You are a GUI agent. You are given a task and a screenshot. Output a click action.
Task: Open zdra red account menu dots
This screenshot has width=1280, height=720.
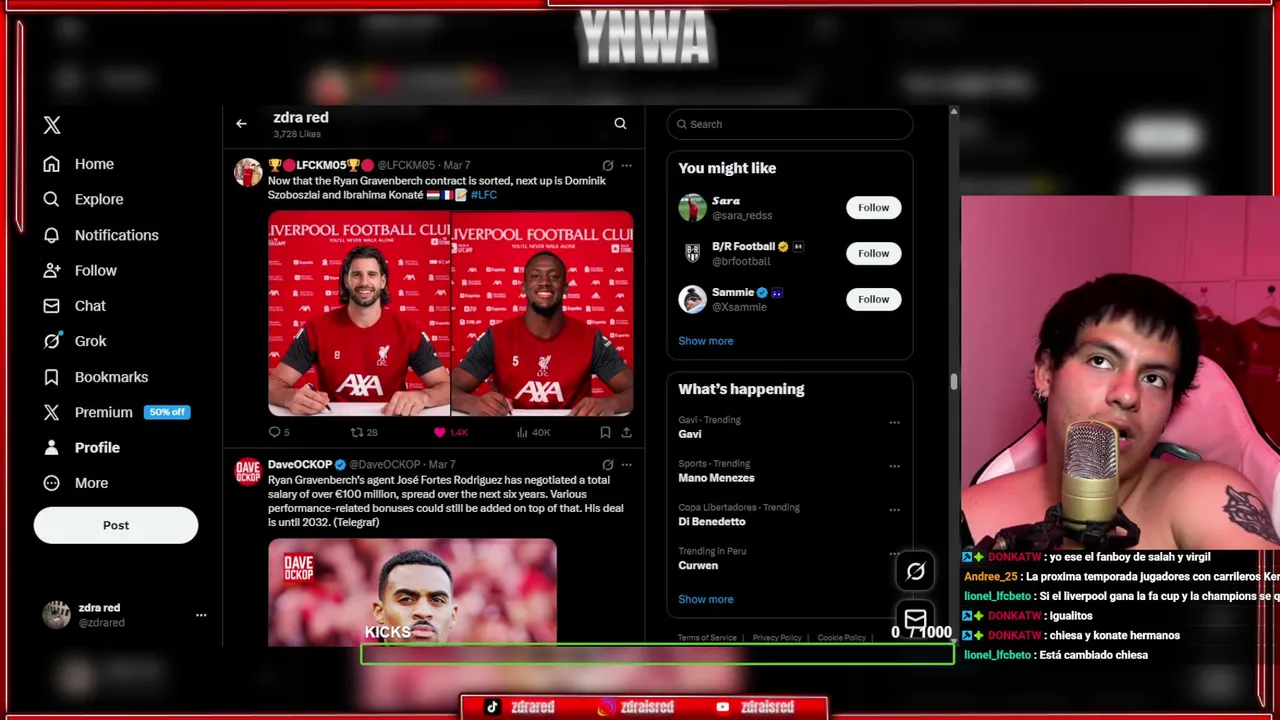pyautogui.click(x=201, y=615)
